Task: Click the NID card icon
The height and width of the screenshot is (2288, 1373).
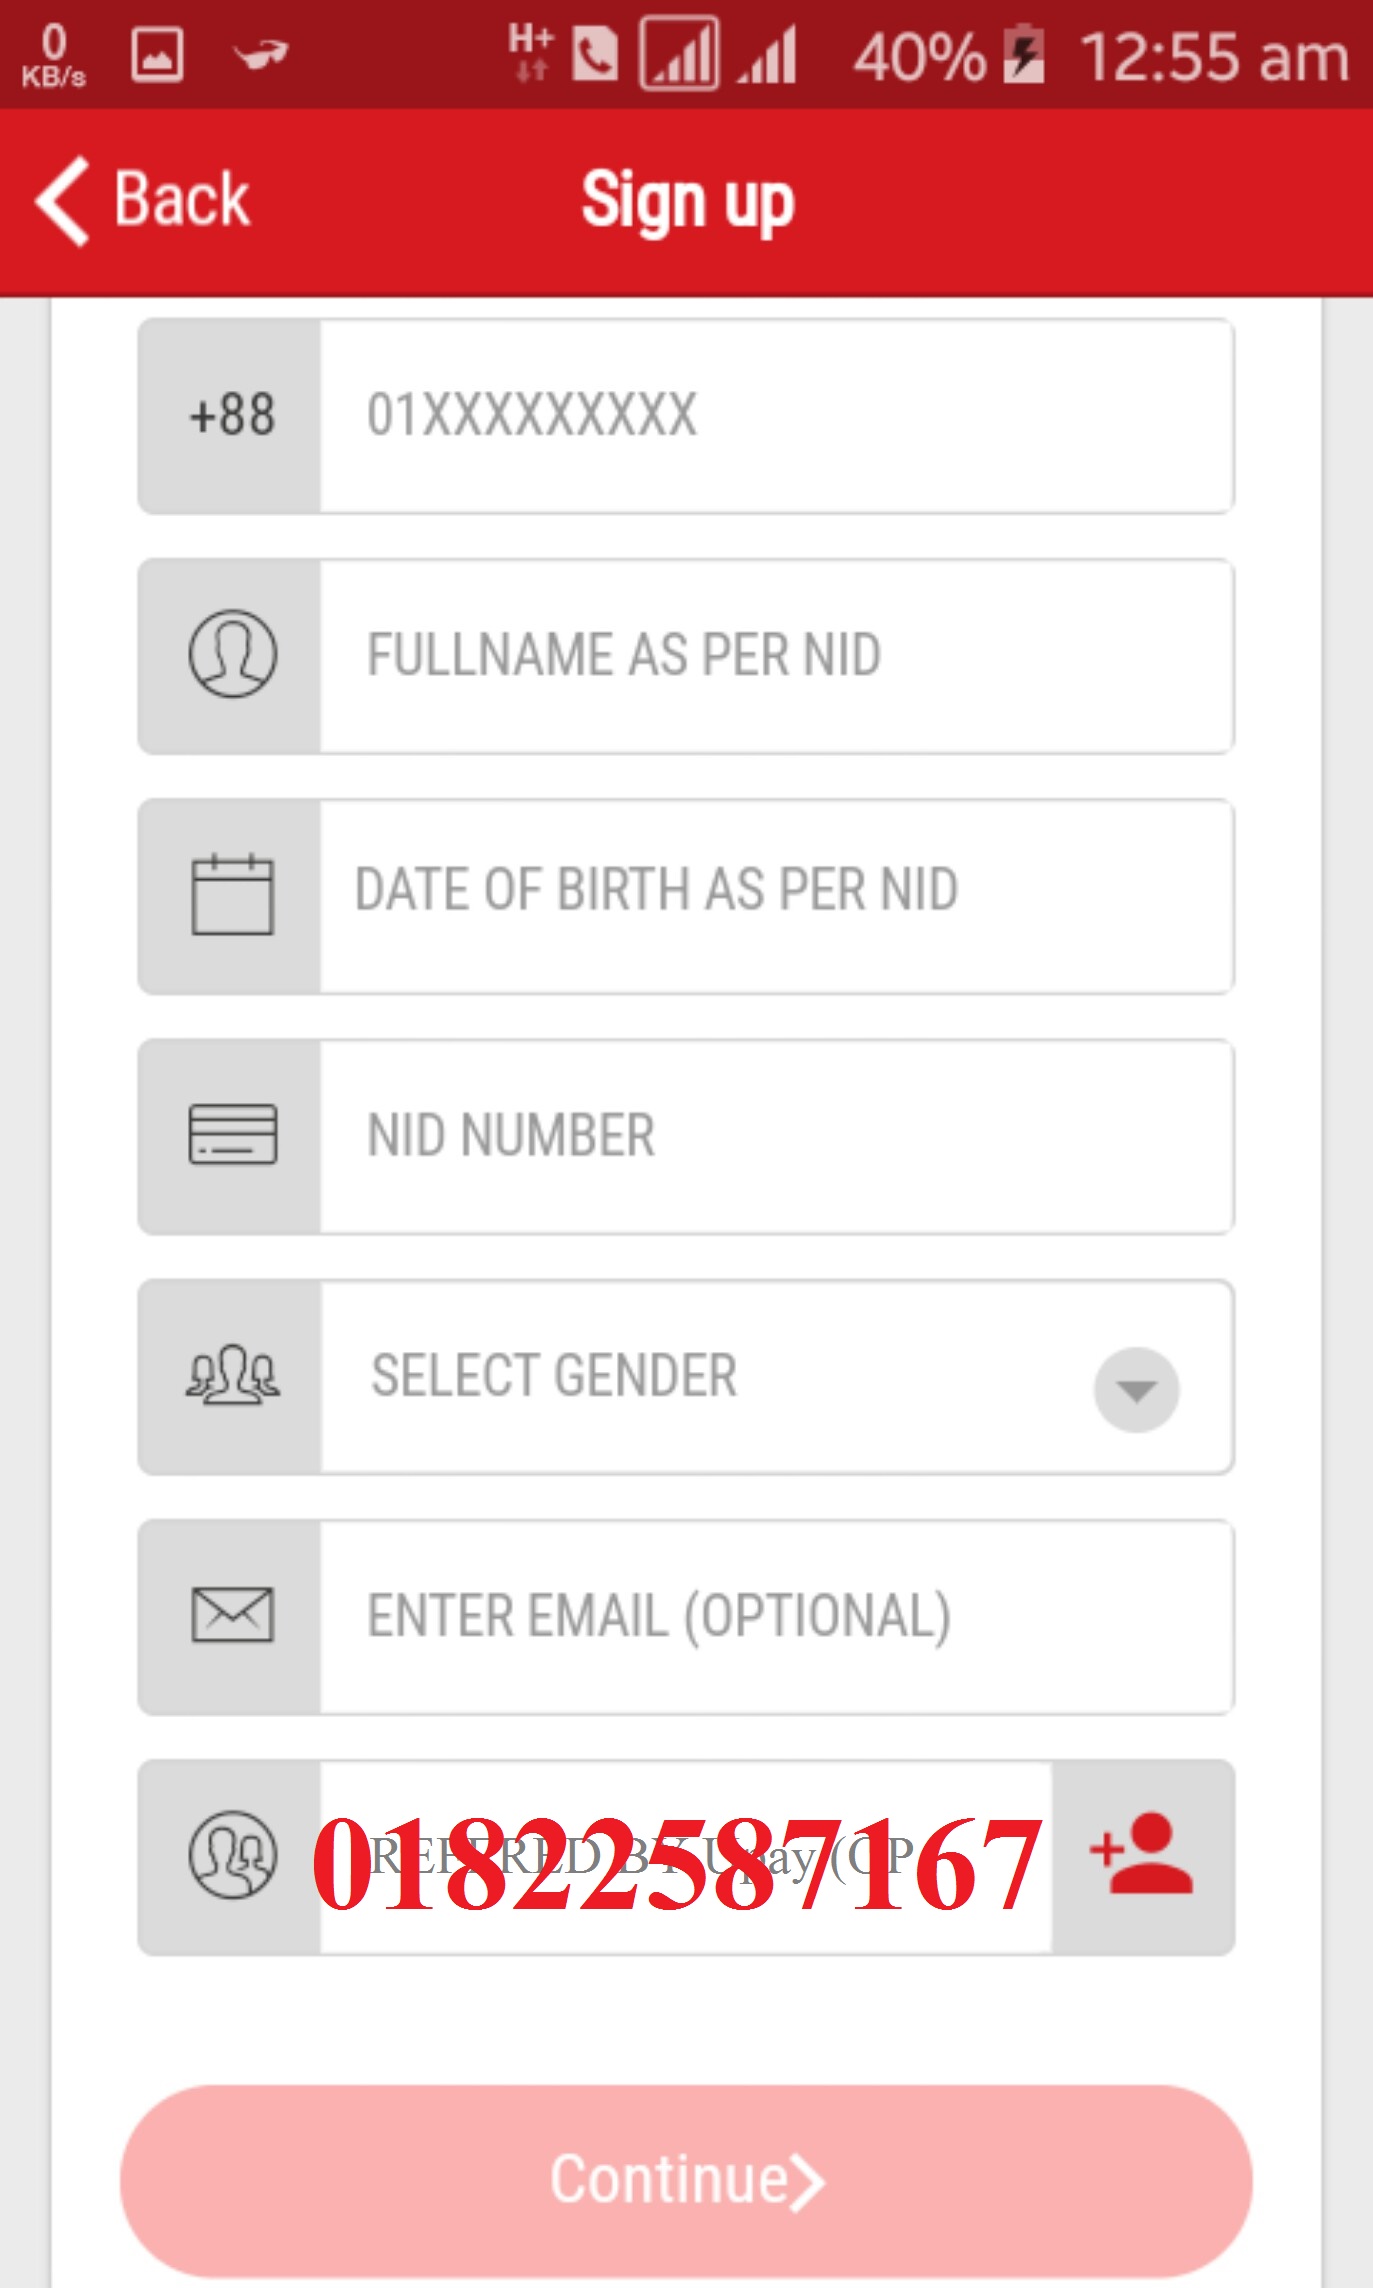Action: (232, 1135)
